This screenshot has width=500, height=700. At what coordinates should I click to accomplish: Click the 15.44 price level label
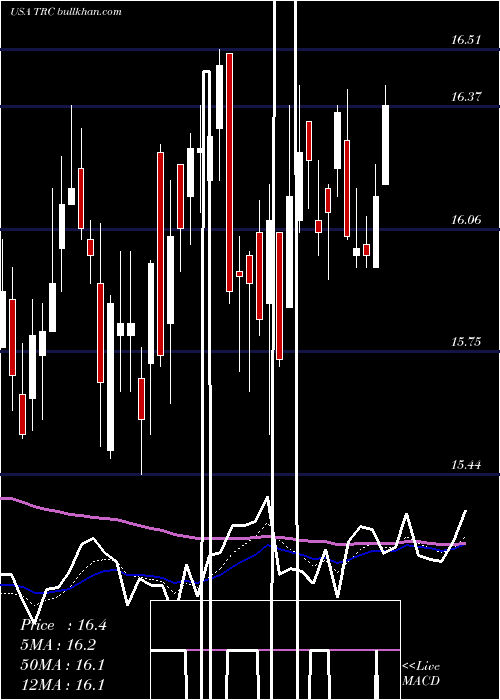tap(466, 465)
